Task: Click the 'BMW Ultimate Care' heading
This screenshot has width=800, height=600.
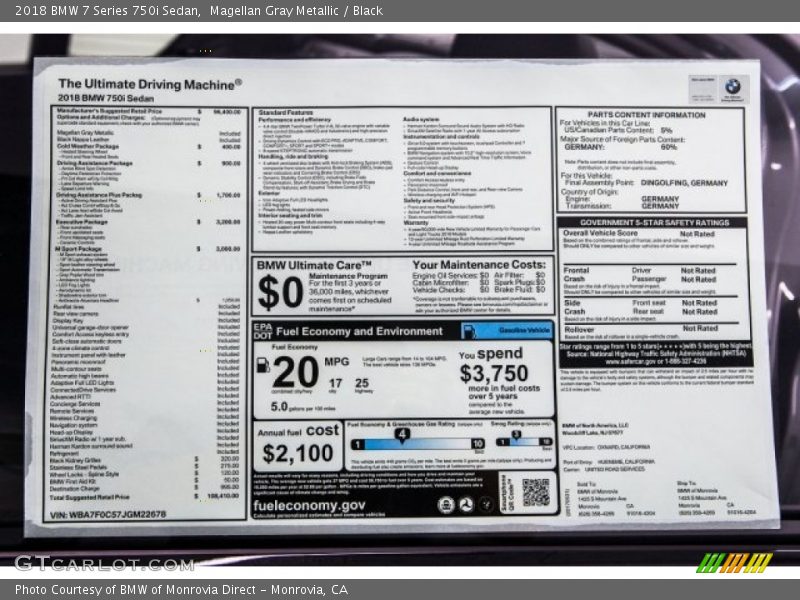Action: tap(314, 265)
